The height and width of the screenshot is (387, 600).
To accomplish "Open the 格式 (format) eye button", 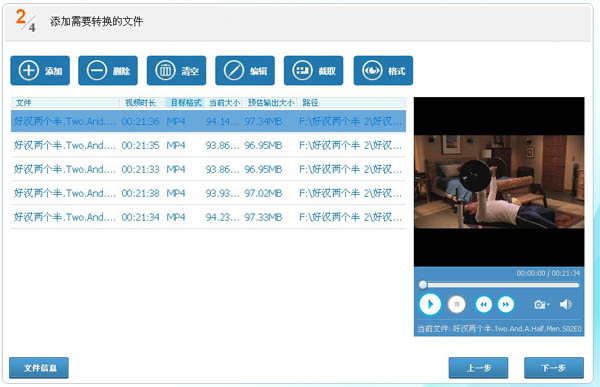I will click(383, 70).
